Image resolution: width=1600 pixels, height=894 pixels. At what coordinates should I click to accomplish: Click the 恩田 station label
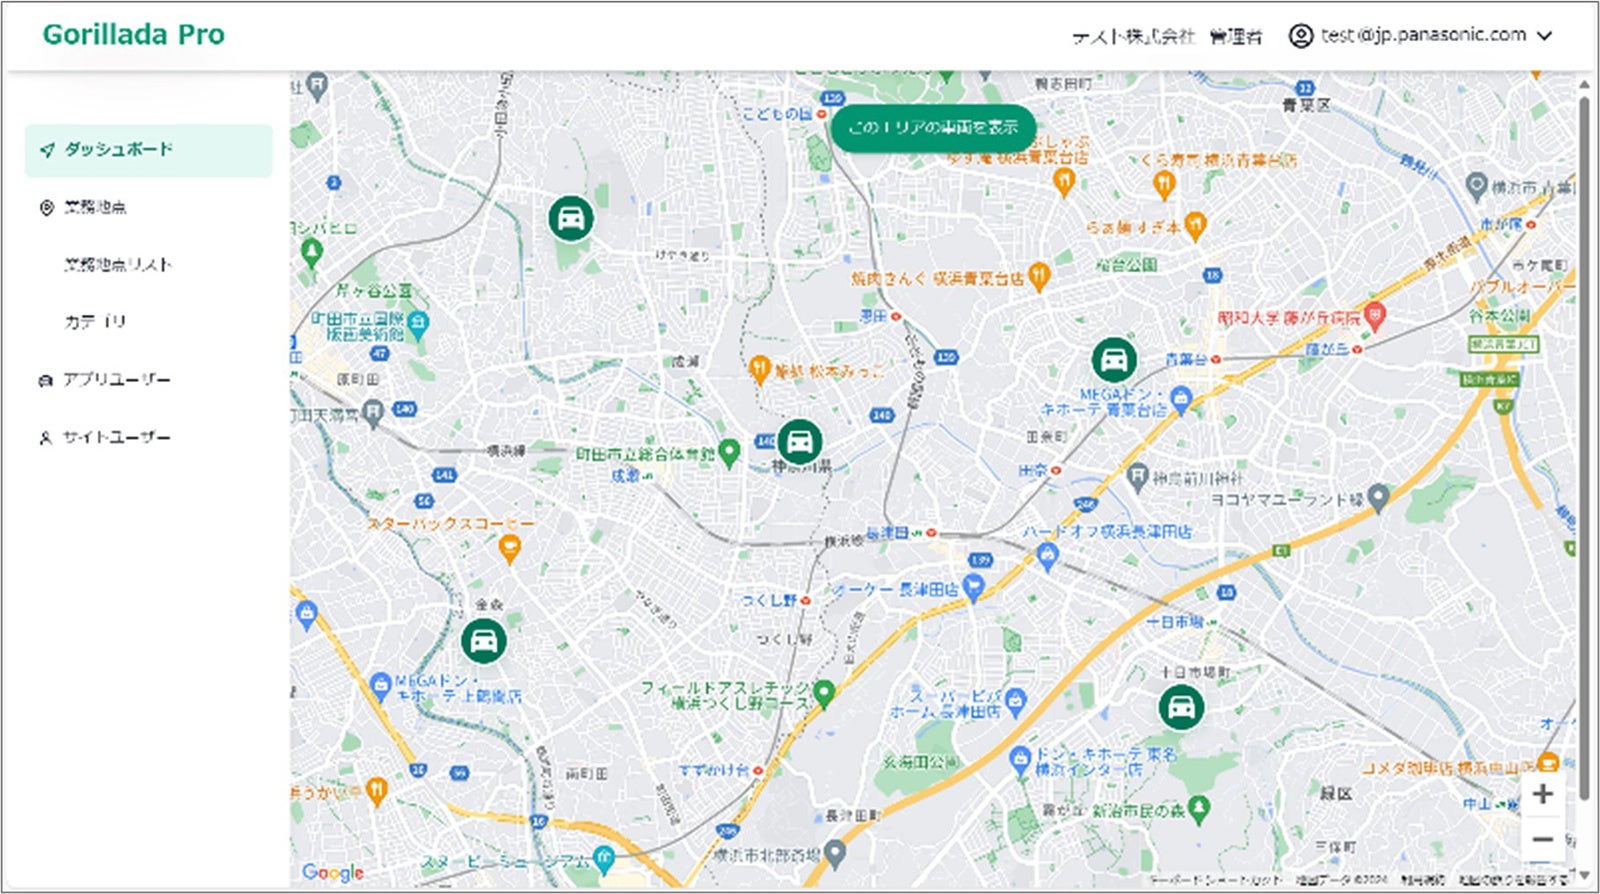873,316
